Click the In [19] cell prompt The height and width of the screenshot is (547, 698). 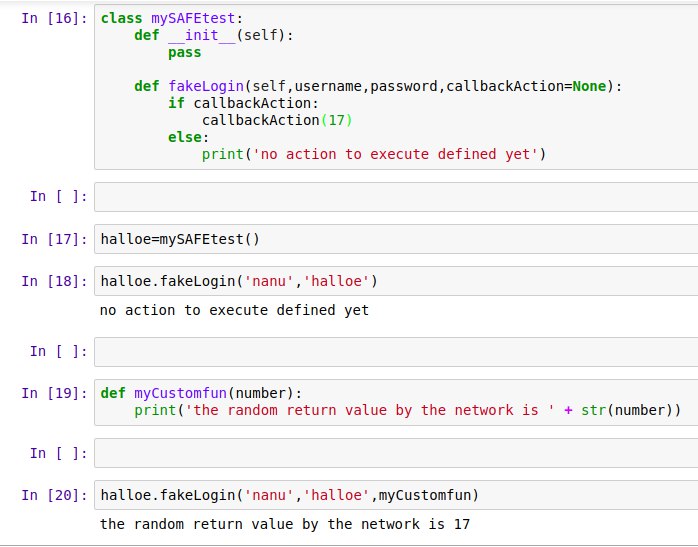point(54,393)
